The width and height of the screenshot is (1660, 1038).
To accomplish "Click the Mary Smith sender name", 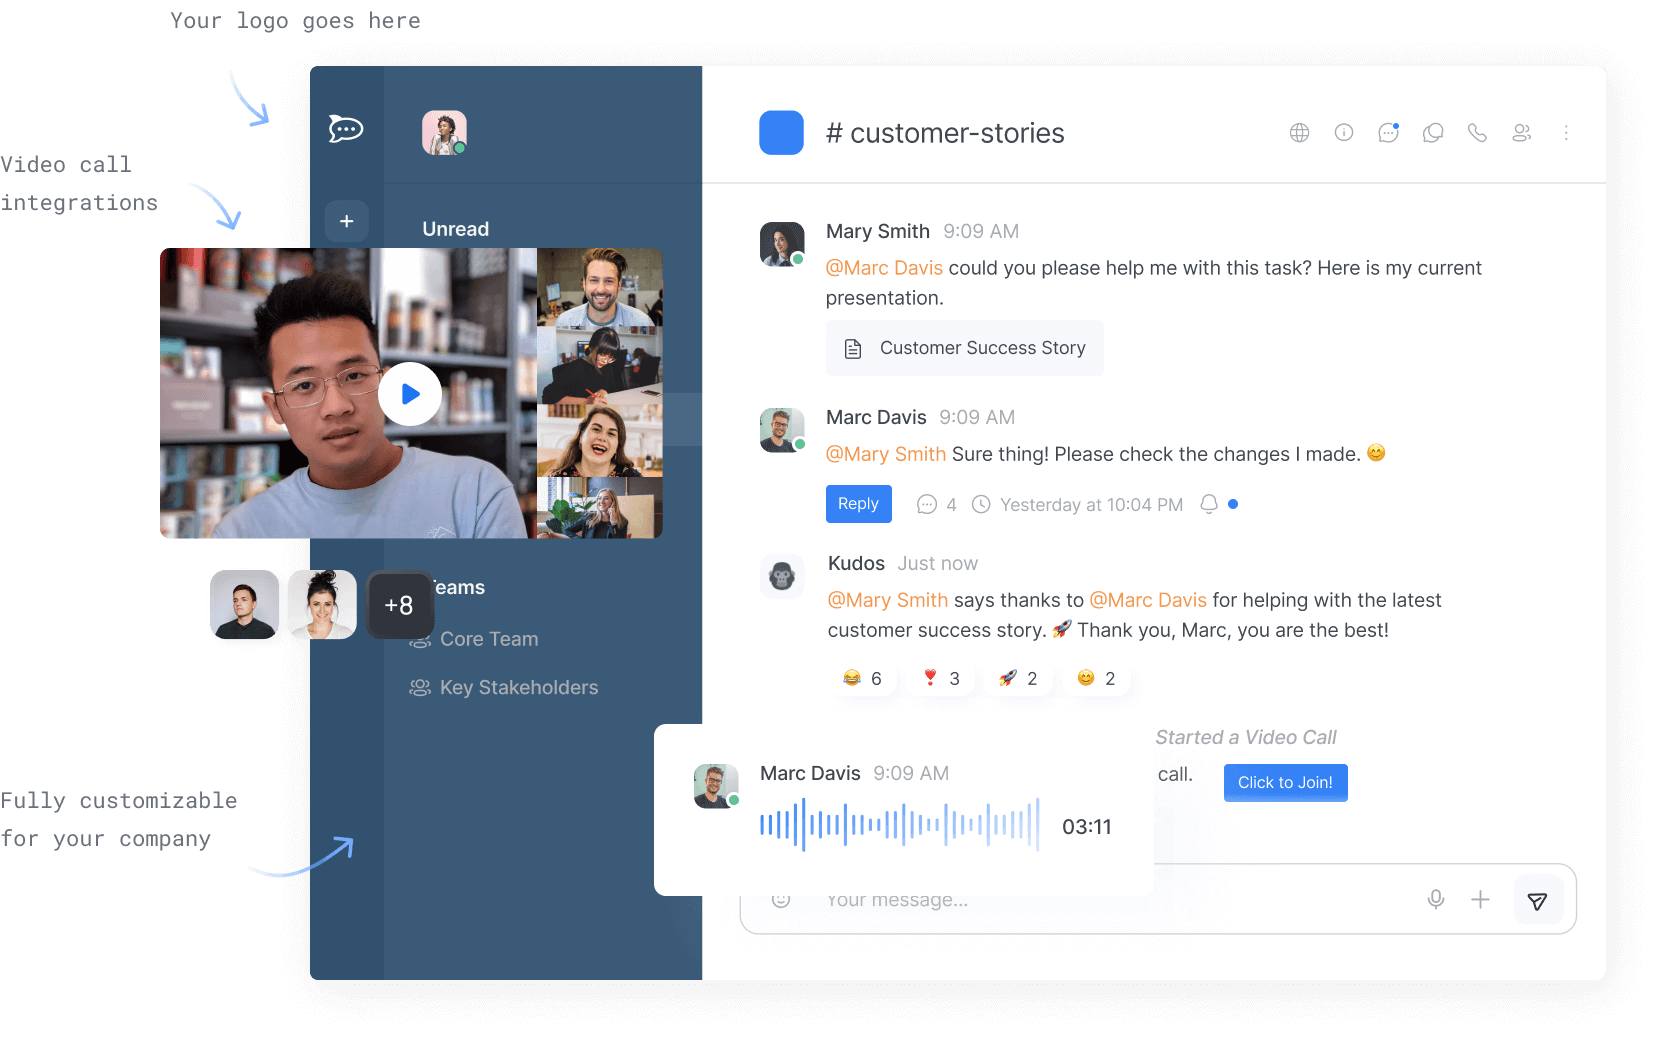I will tap(878, 231).
